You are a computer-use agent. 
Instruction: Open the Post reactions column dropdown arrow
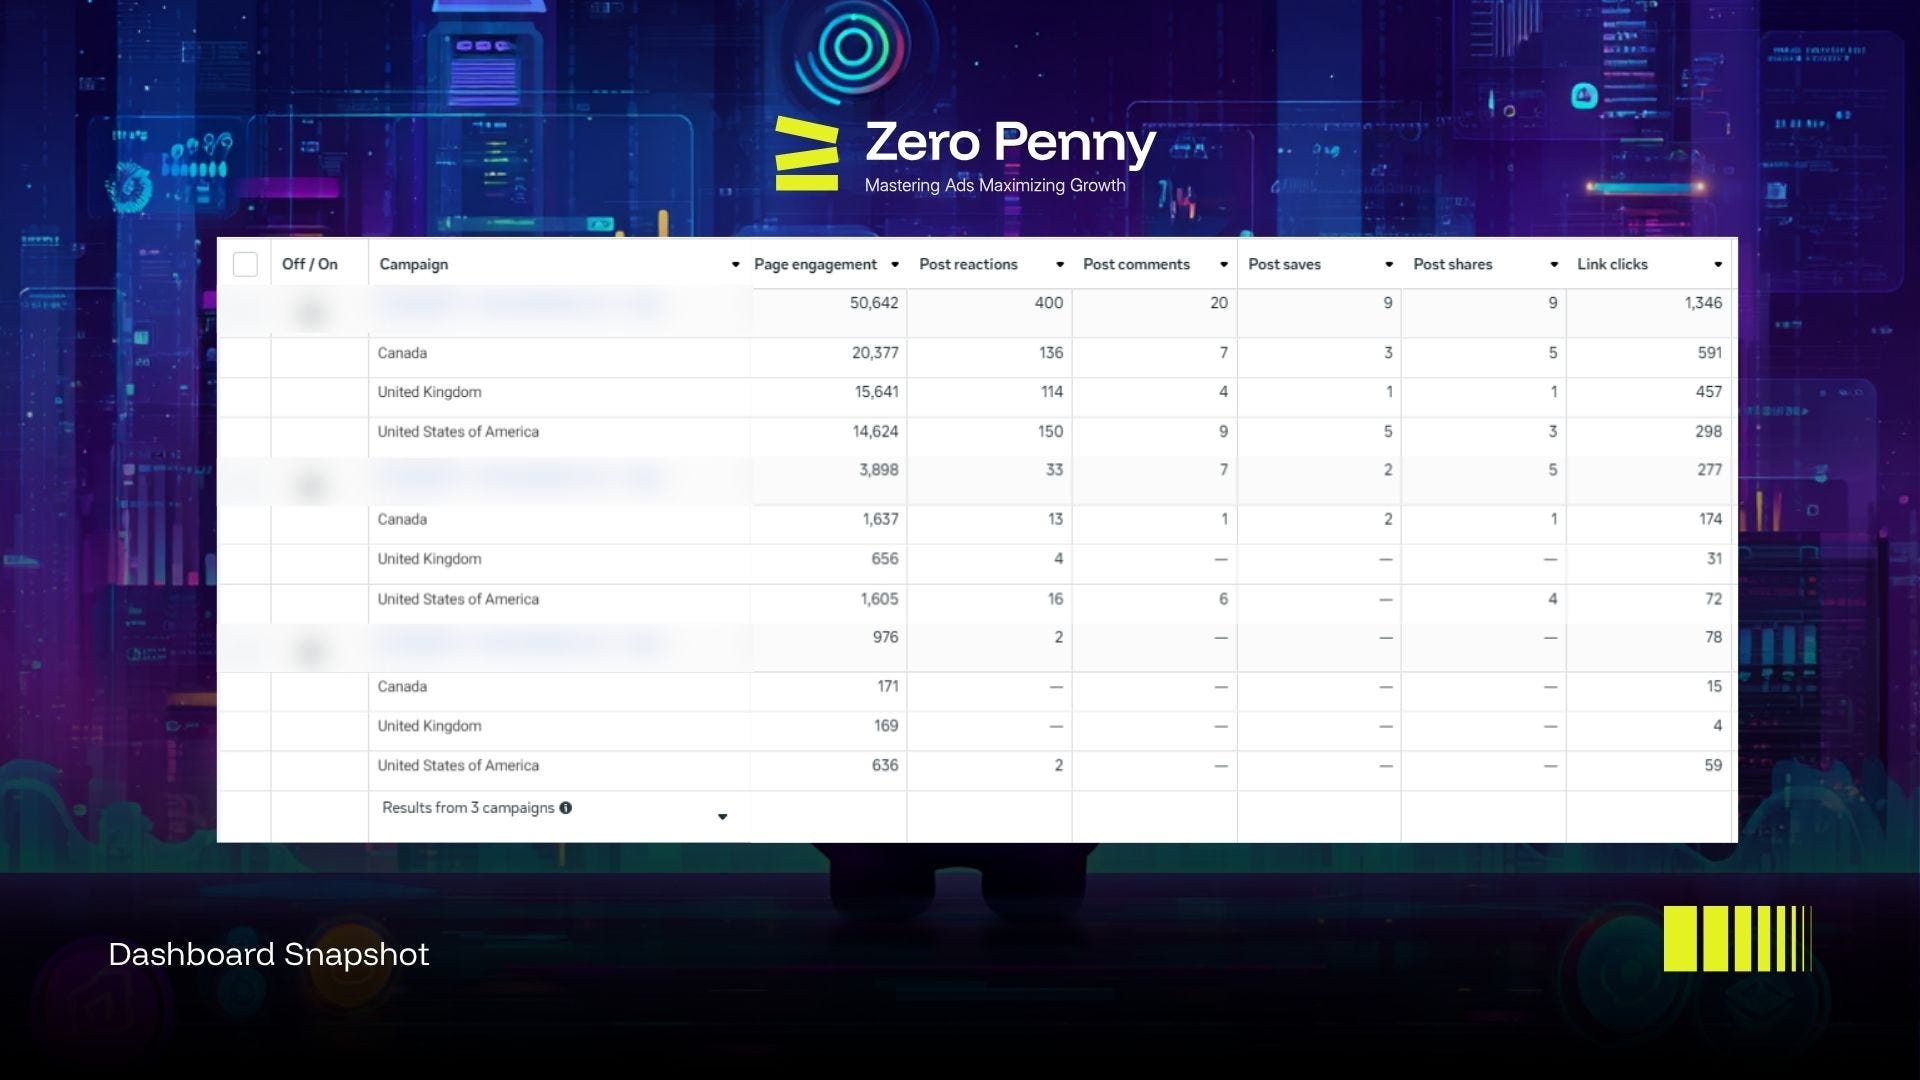point(1060,265)
